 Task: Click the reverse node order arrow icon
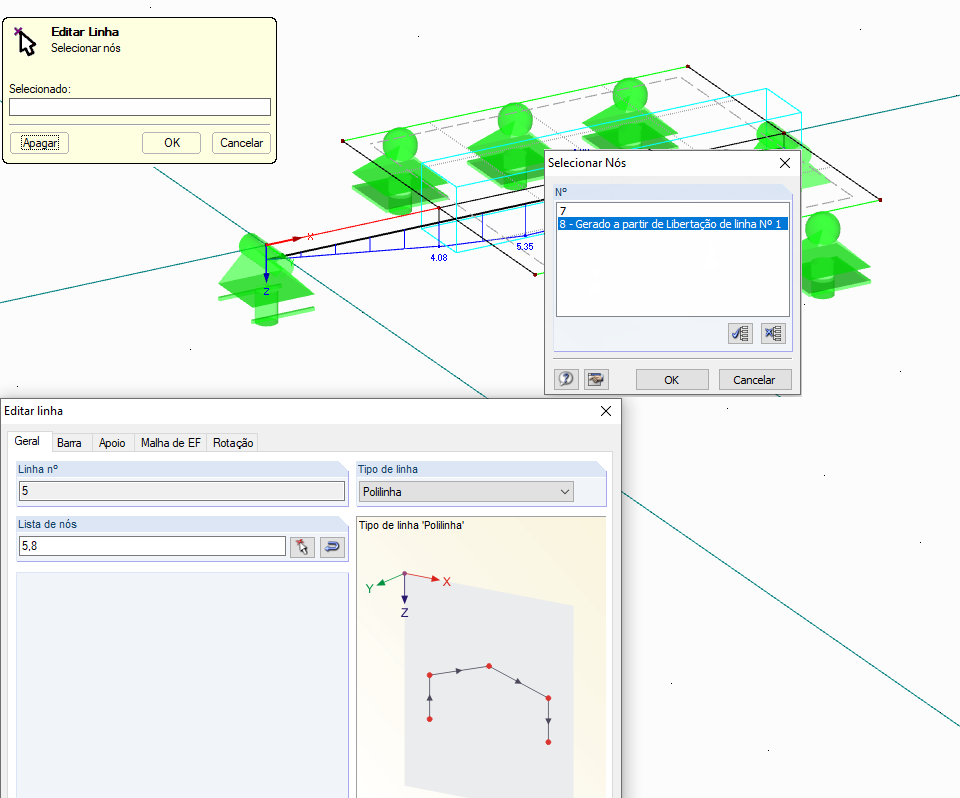point(332,547)
